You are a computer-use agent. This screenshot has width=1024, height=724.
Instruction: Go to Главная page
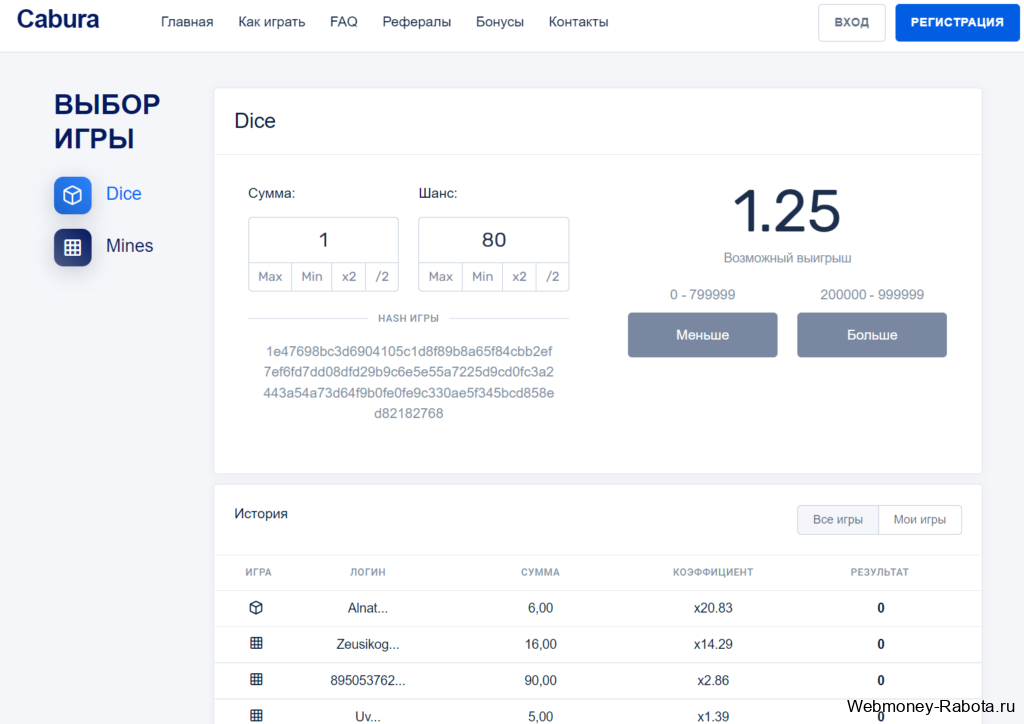(x=187, y=22)
